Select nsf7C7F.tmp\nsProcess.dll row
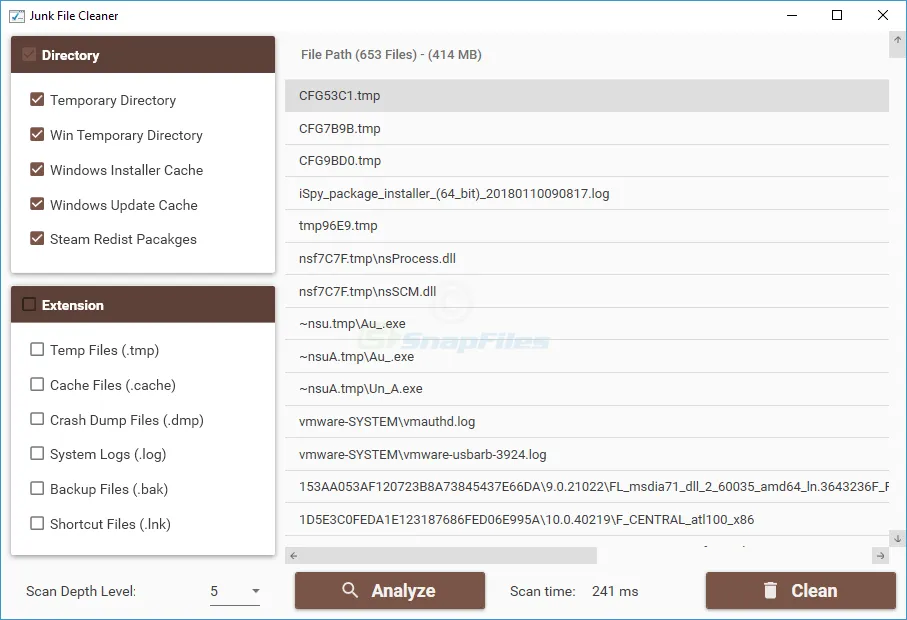 [587, 259]
